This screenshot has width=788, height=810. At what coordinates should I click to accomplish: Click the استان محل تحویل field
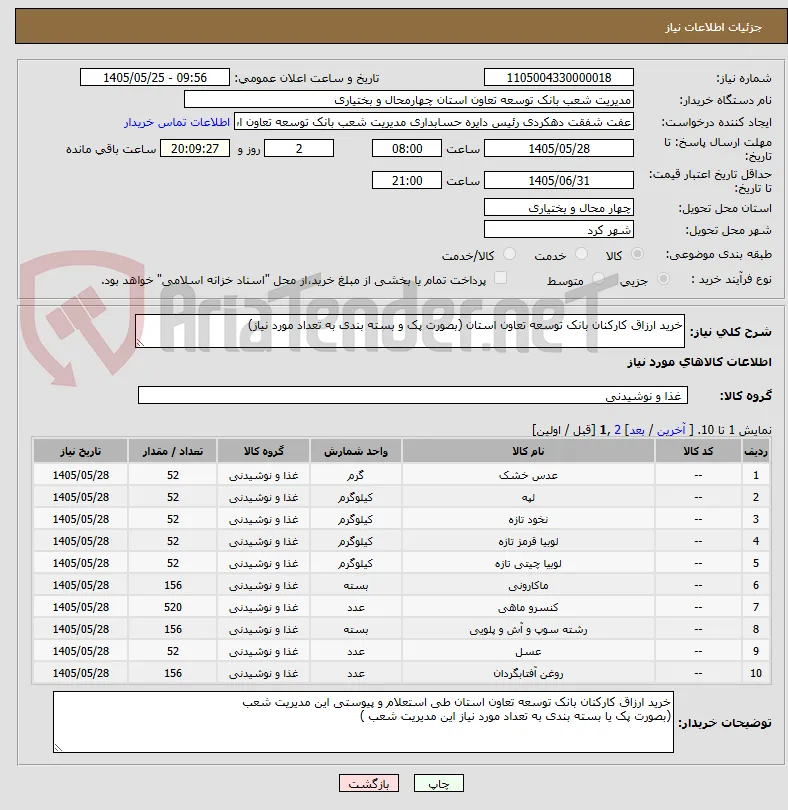tap(559, 208)
